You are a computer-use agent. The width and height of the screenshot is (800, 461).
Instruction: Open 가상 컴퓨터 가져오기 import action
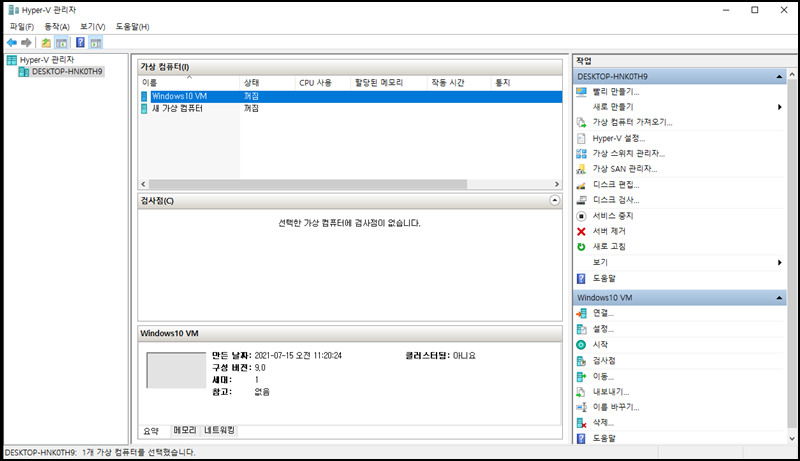pyautogui.click(x=632, y=122)
